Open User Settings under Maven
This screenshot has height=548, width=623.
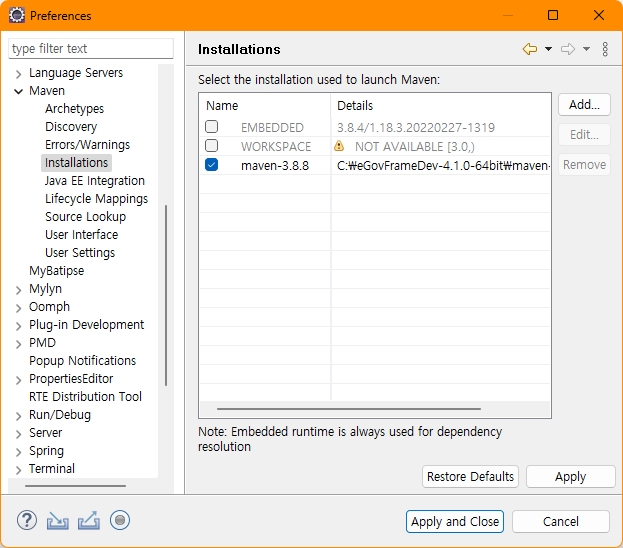pyautogui.click(x=80, y=253)
